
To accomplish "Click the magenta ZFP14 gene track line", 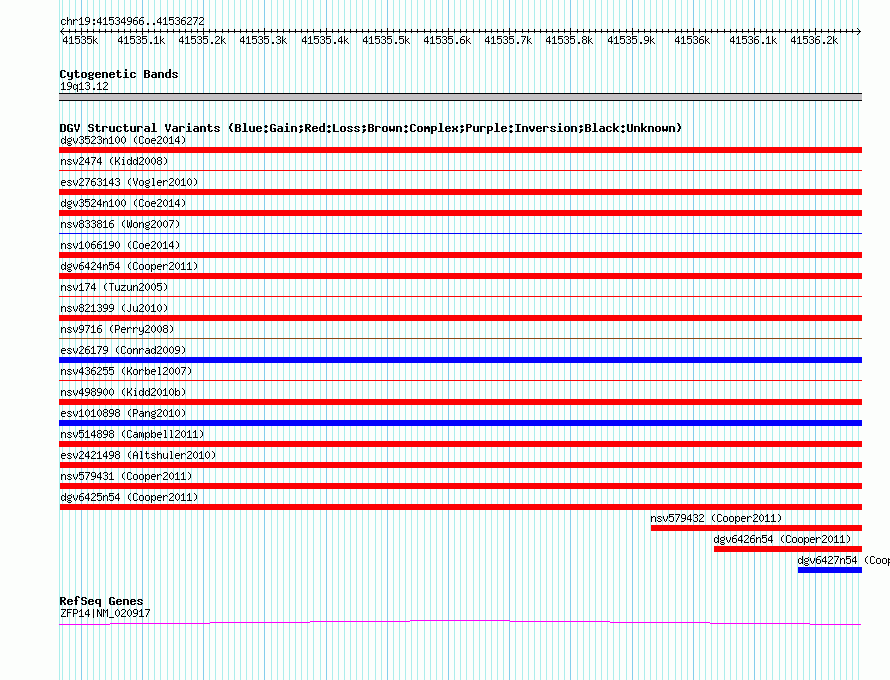I will [x=460, y=622].
